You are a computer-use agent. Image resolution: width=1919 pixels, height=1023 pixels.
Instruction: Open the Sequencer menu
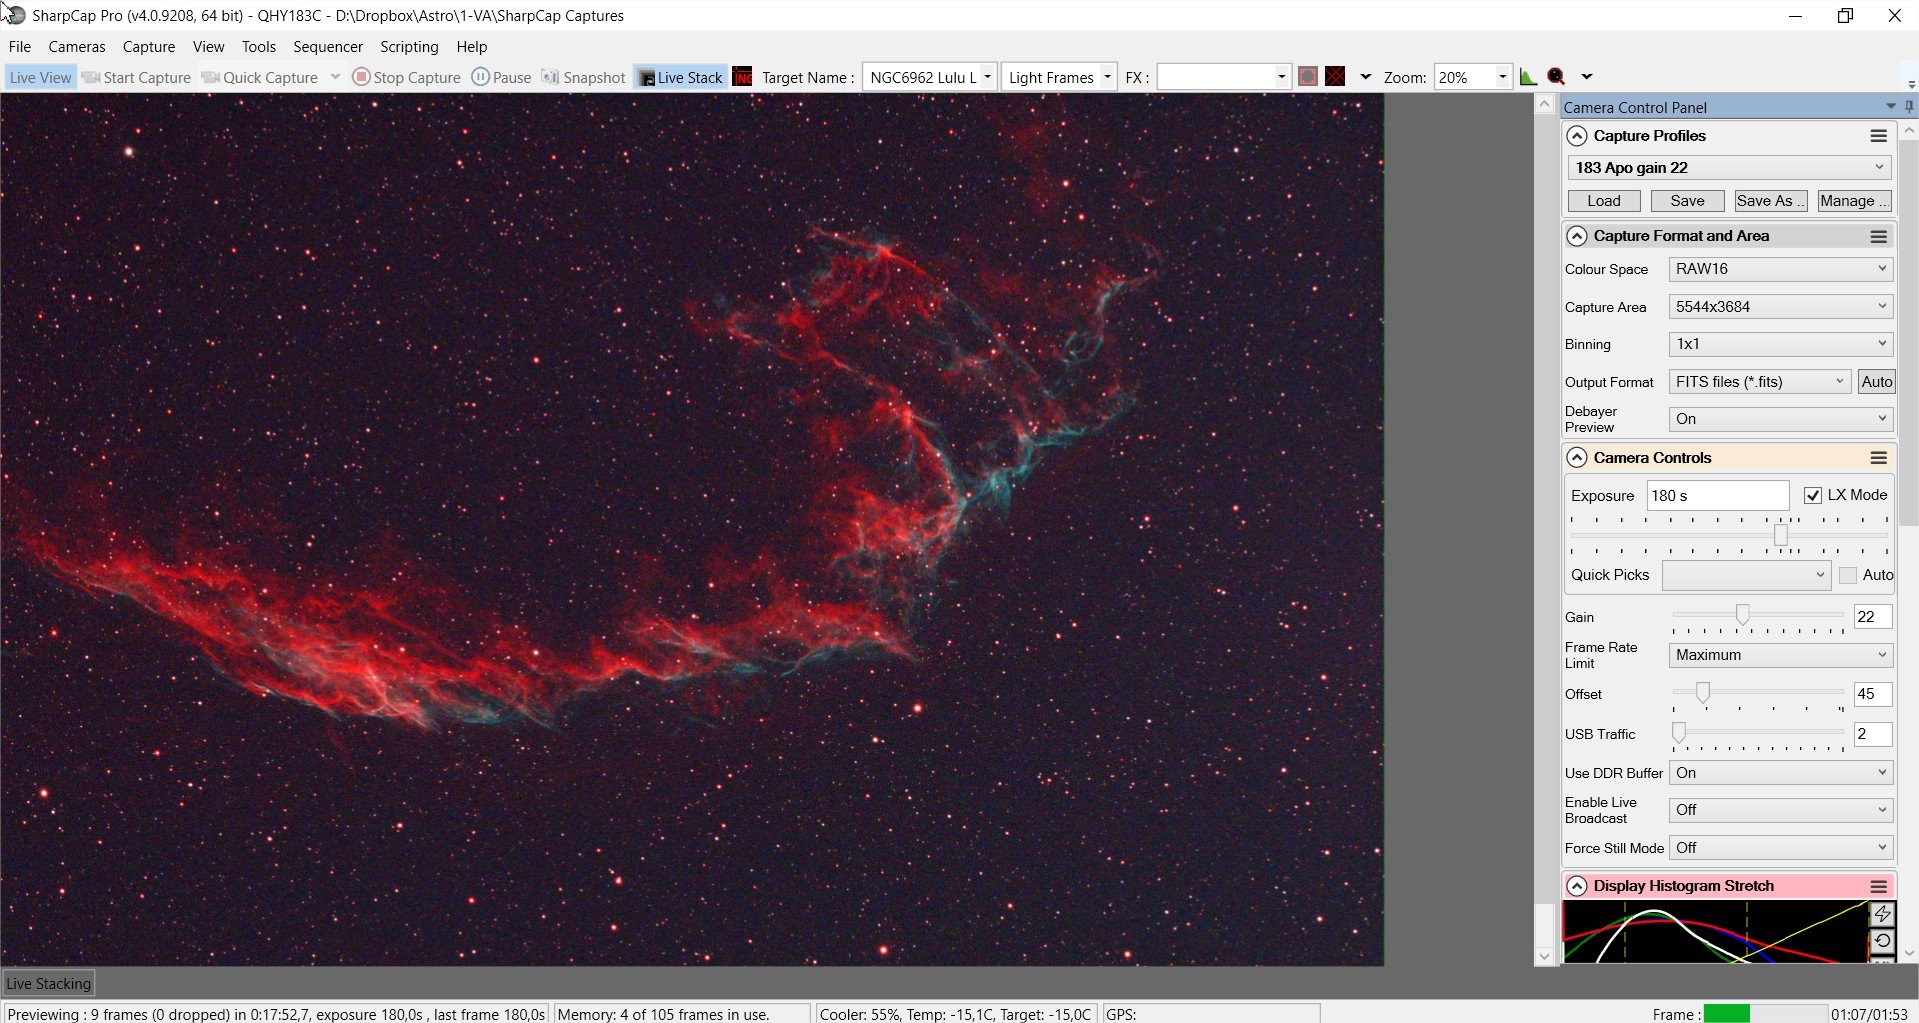coord(327,47)
